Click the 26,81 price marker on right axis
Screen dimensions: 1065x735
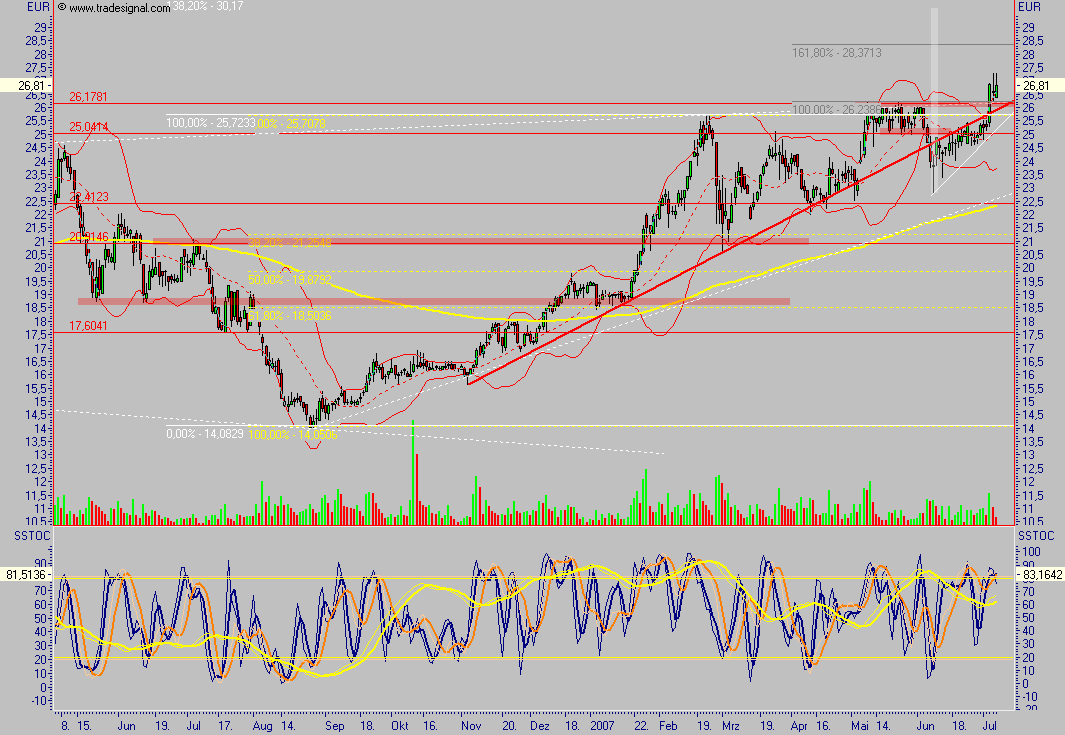click(x=1039, y=86)
